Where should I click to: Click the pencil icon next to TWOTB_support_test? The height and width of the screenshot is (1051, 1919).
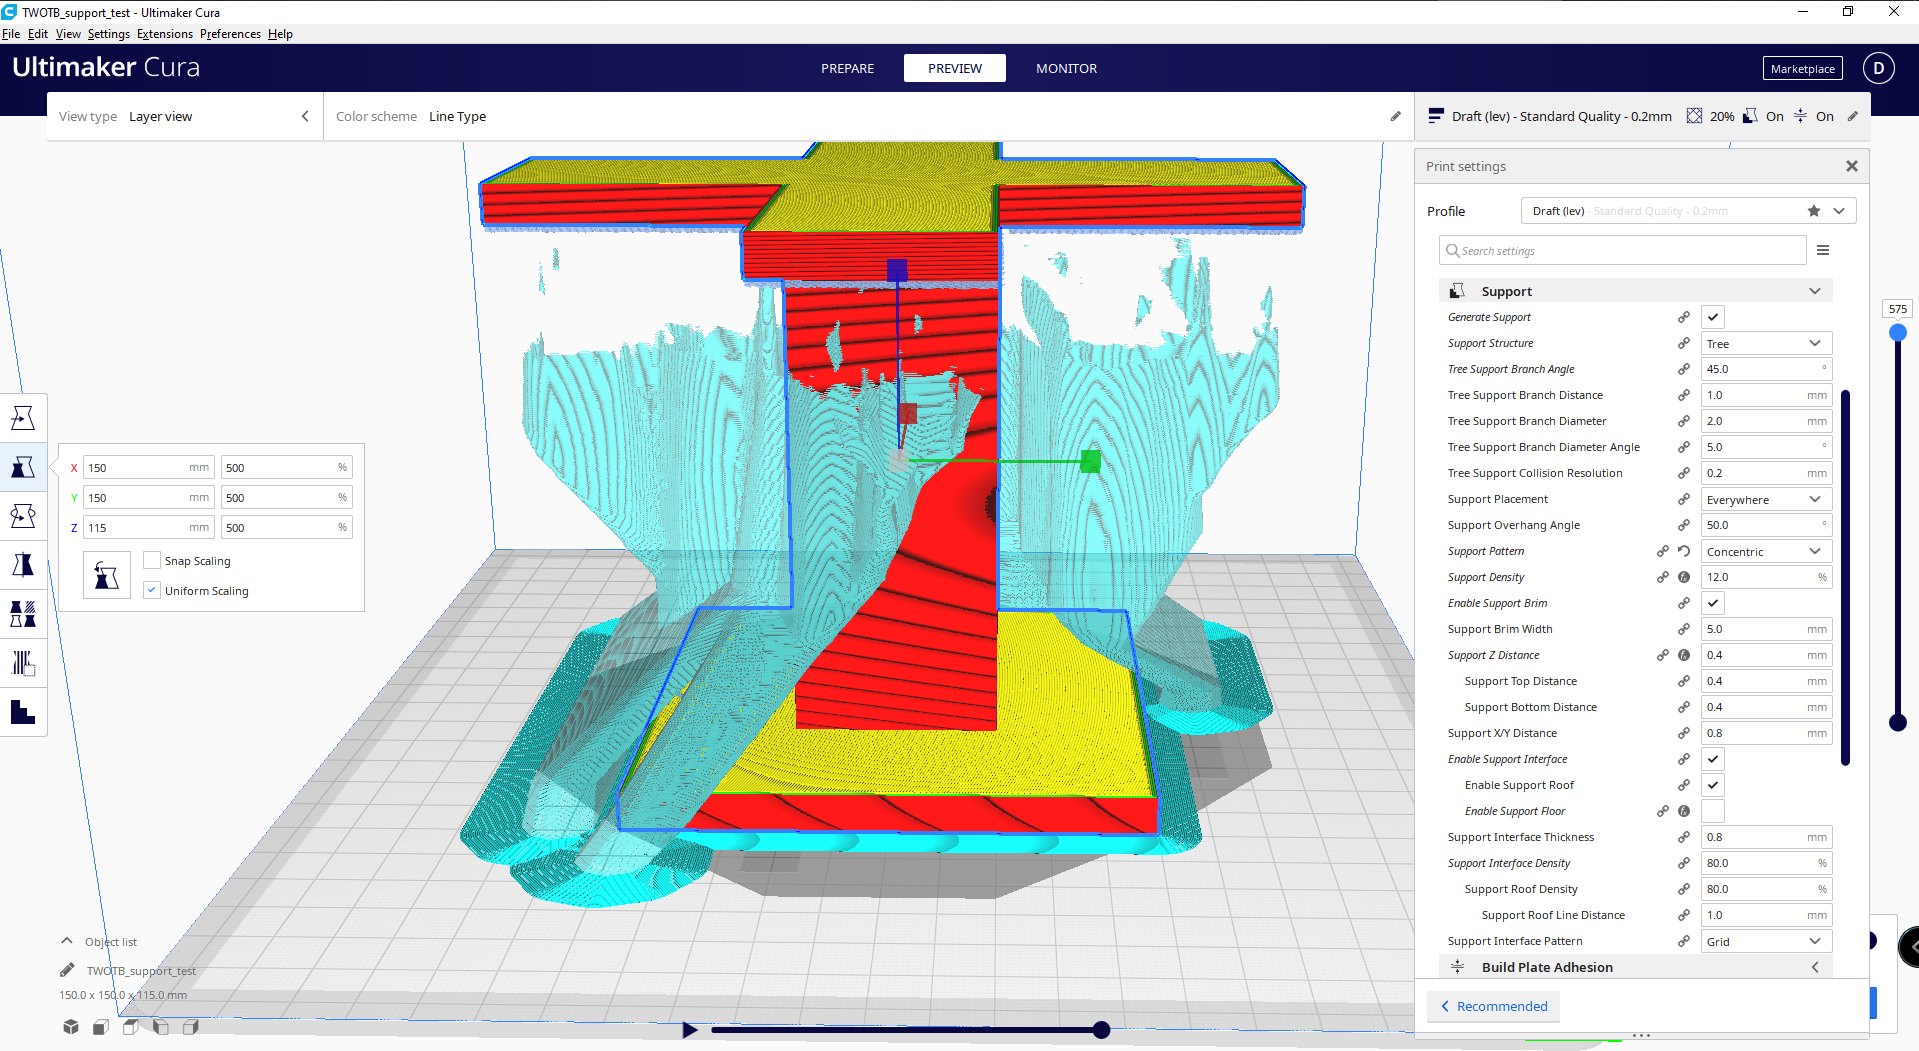[67, 970]
